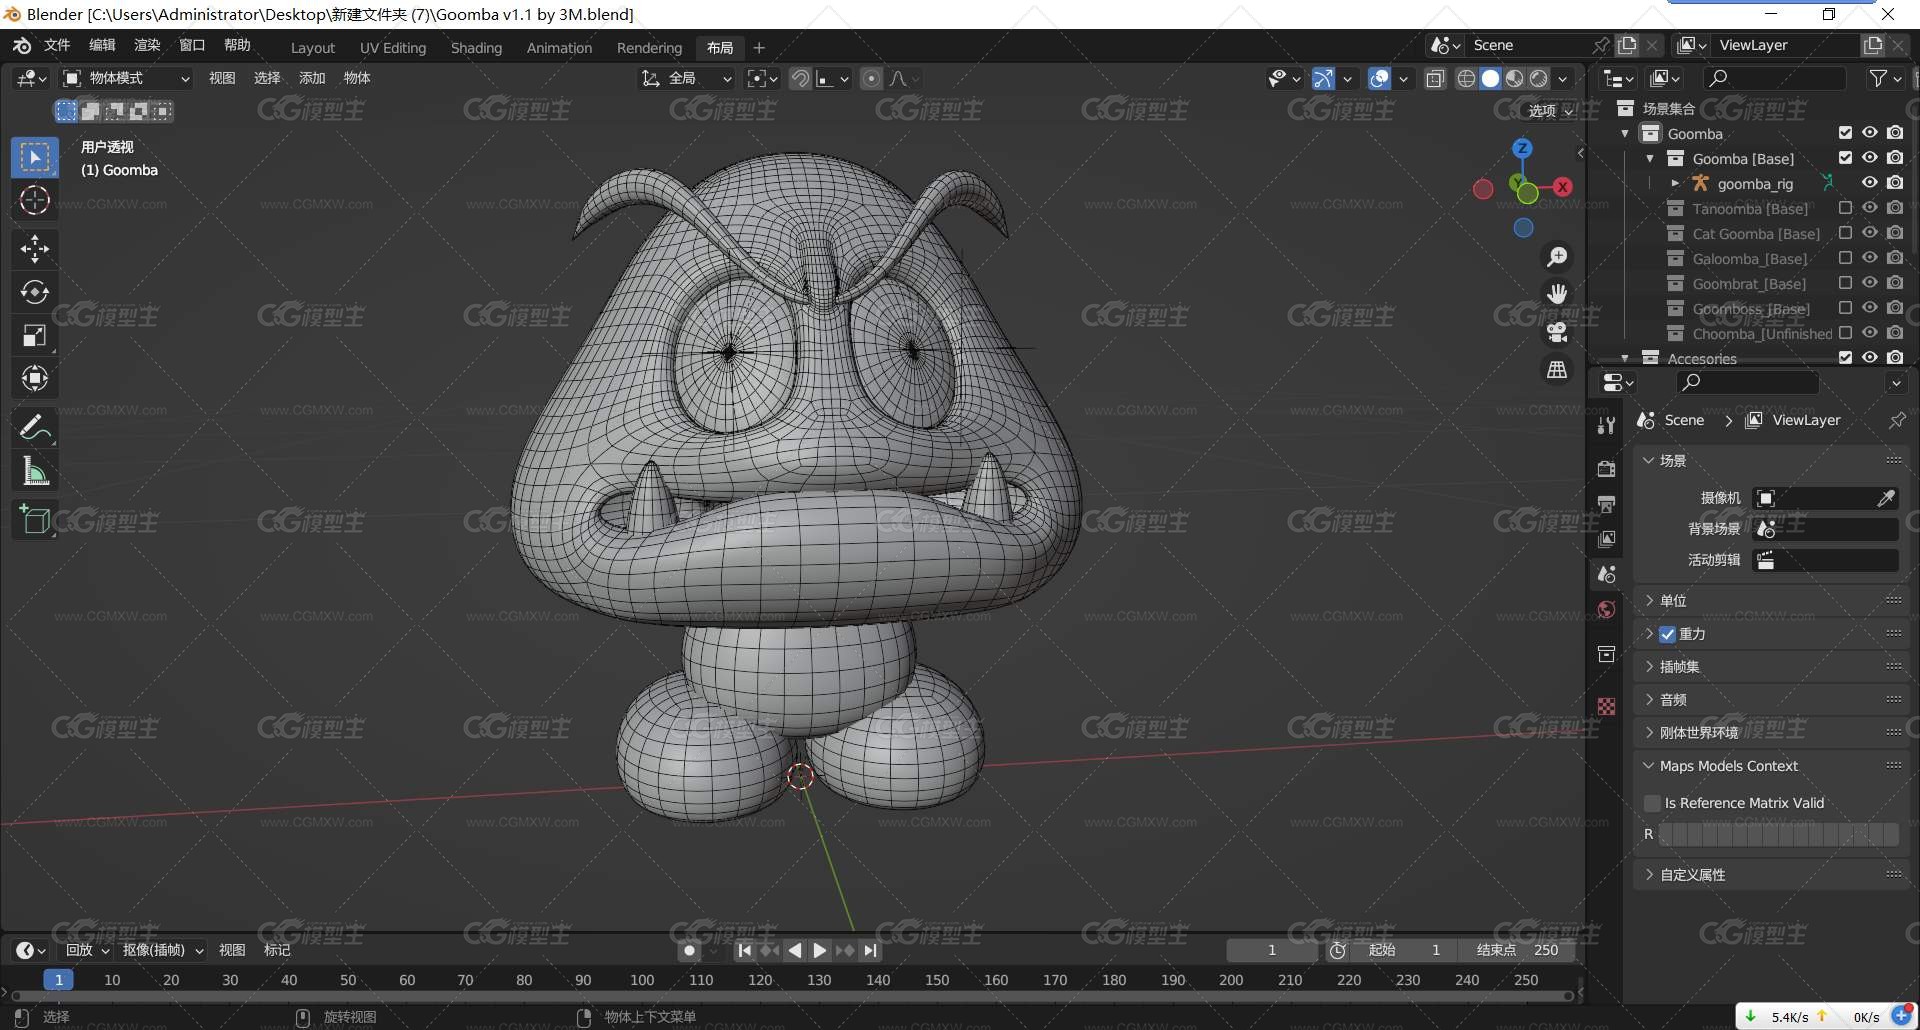1920x1030 pixels.
Task: Open the 文件 (File) menu
Action: pyautogui.click(x=57, y=45)
